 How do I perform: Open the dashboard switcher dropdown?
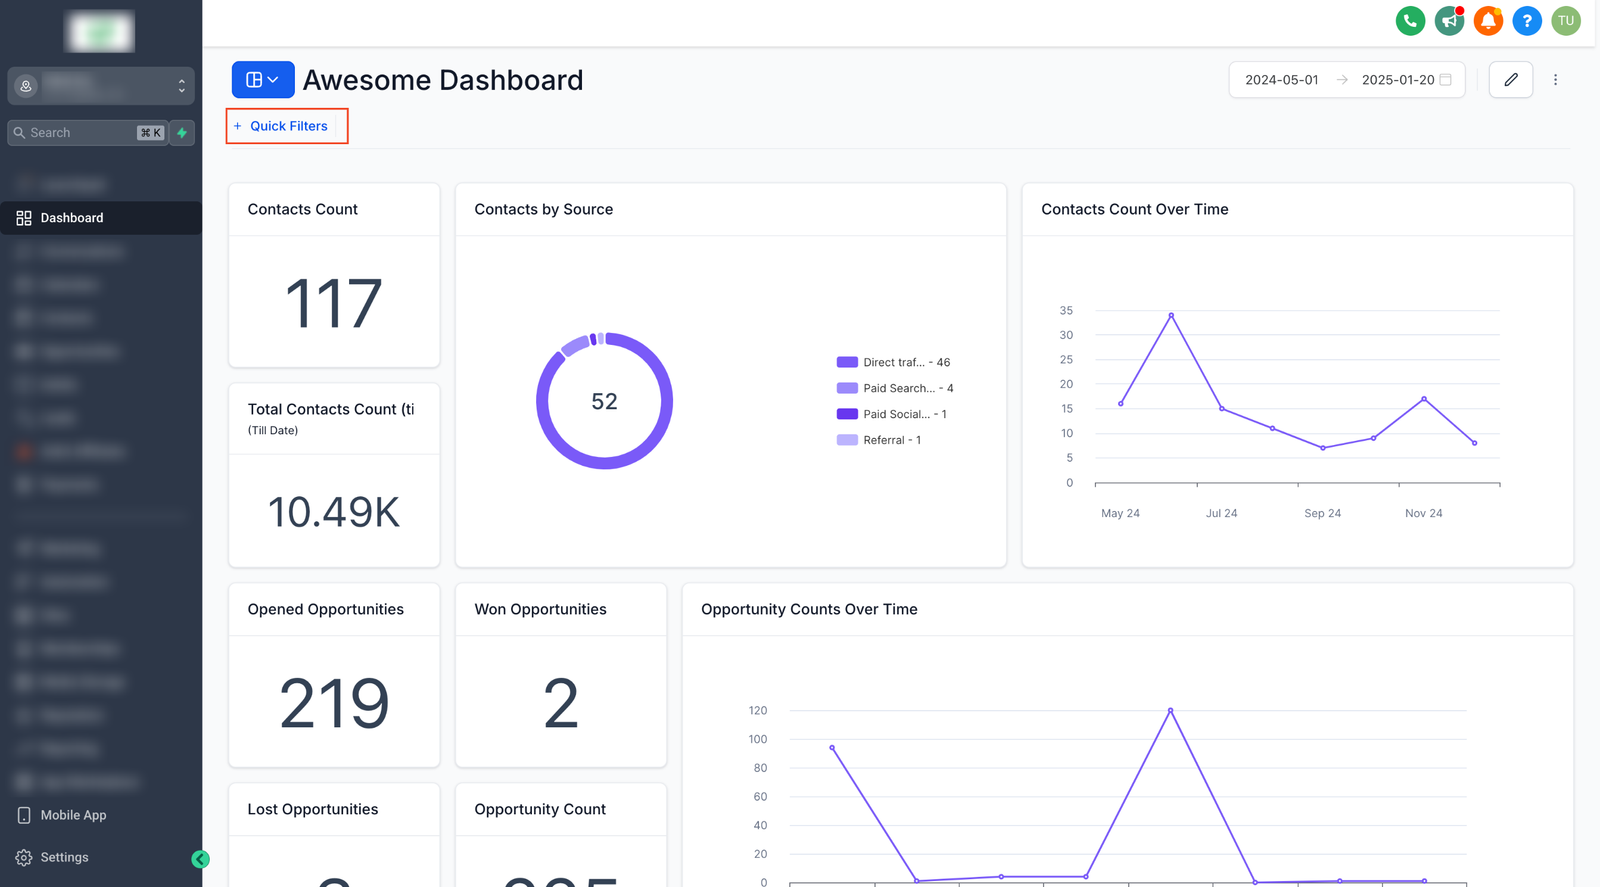coord(263,80)
